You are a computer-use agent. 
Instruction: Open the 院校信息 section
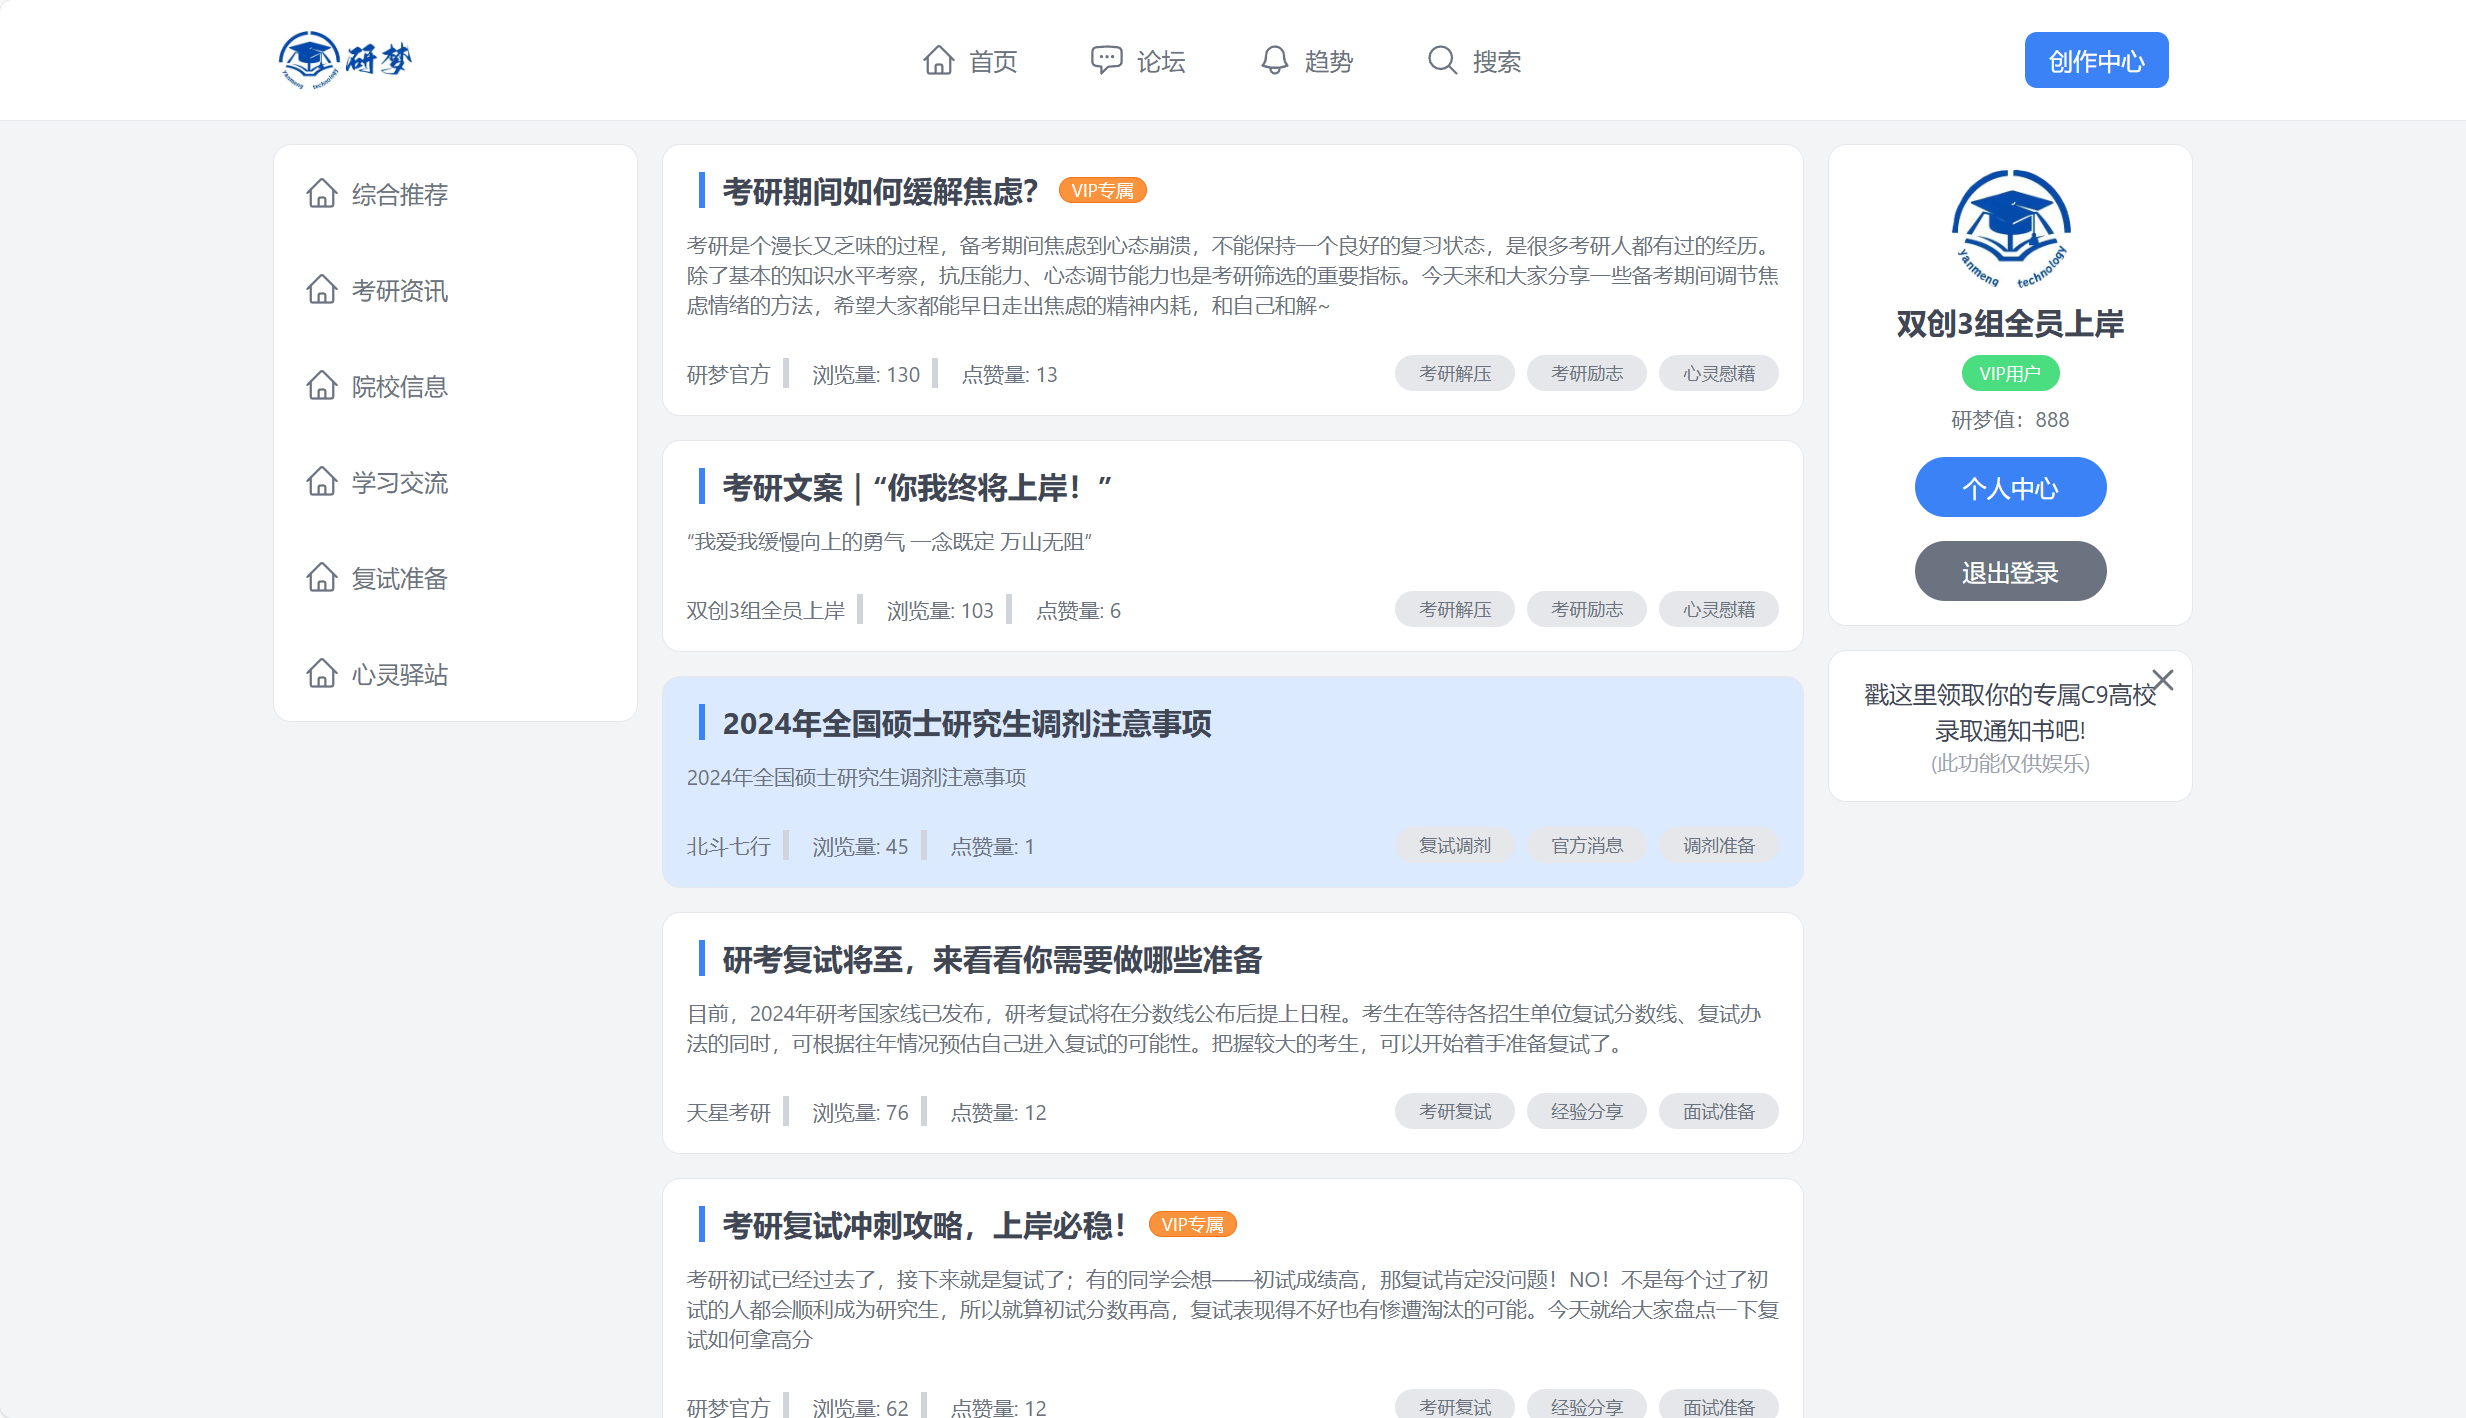pos(398,386)
